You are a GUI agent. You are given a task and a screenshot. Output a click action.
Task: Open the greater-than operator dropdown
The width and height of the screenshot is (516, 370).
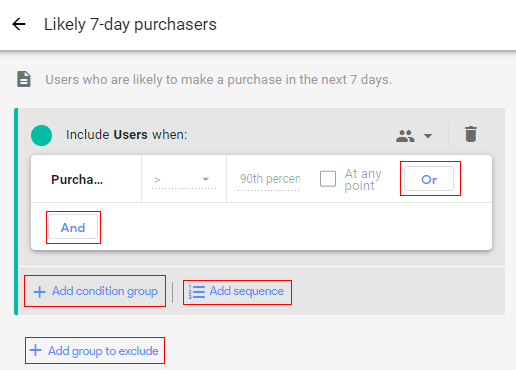pyautogui.click(x=184, y=180)
